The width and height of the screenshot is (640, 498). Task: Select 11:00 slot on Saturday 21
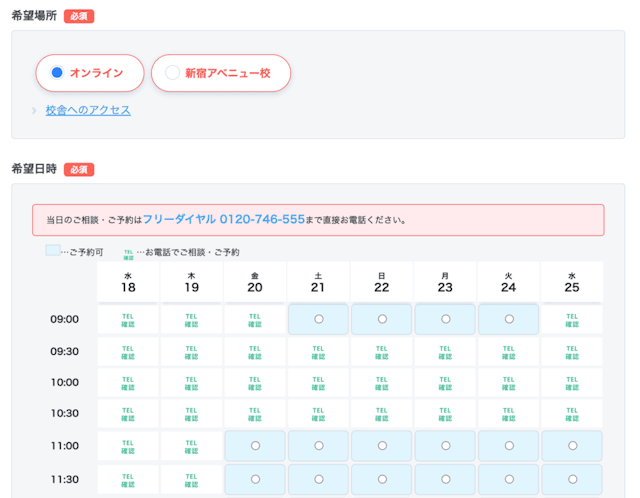[x=318, y=446]
